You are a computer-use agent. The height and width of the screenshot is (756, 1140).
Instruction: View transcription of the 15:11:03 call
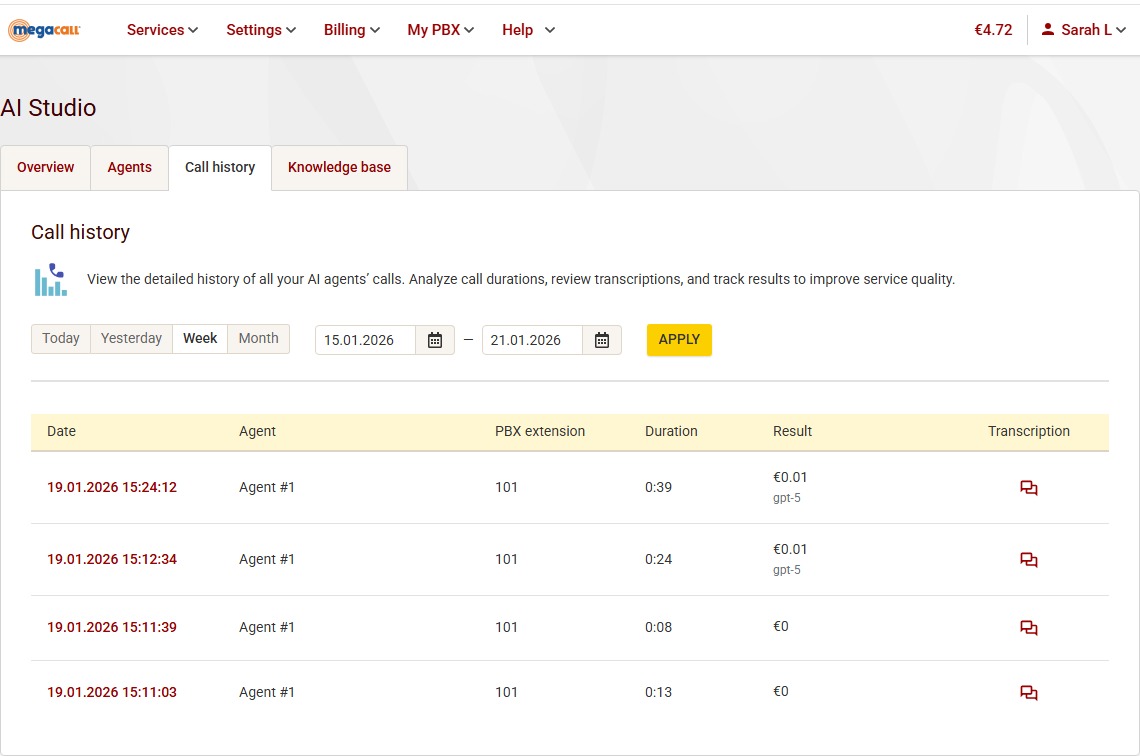pos(1028,693)
